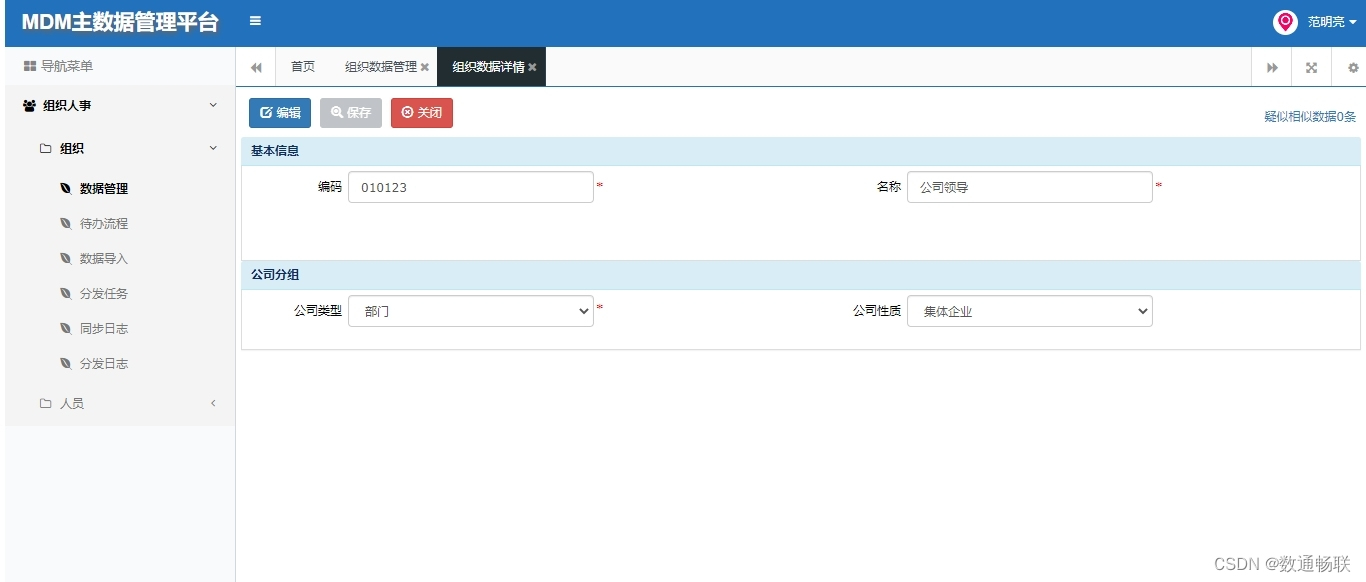
Task: Open 分发日志 in sidebar
Action: click(104, 363)
